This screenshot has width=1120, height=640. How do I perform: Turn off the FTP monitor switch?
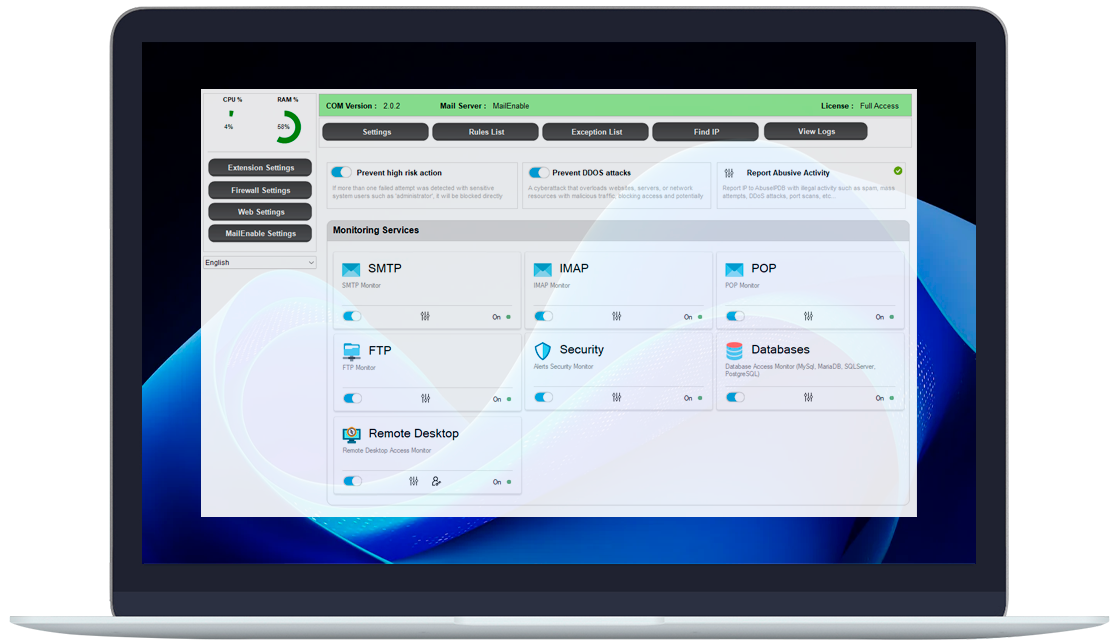click(353, 399)
